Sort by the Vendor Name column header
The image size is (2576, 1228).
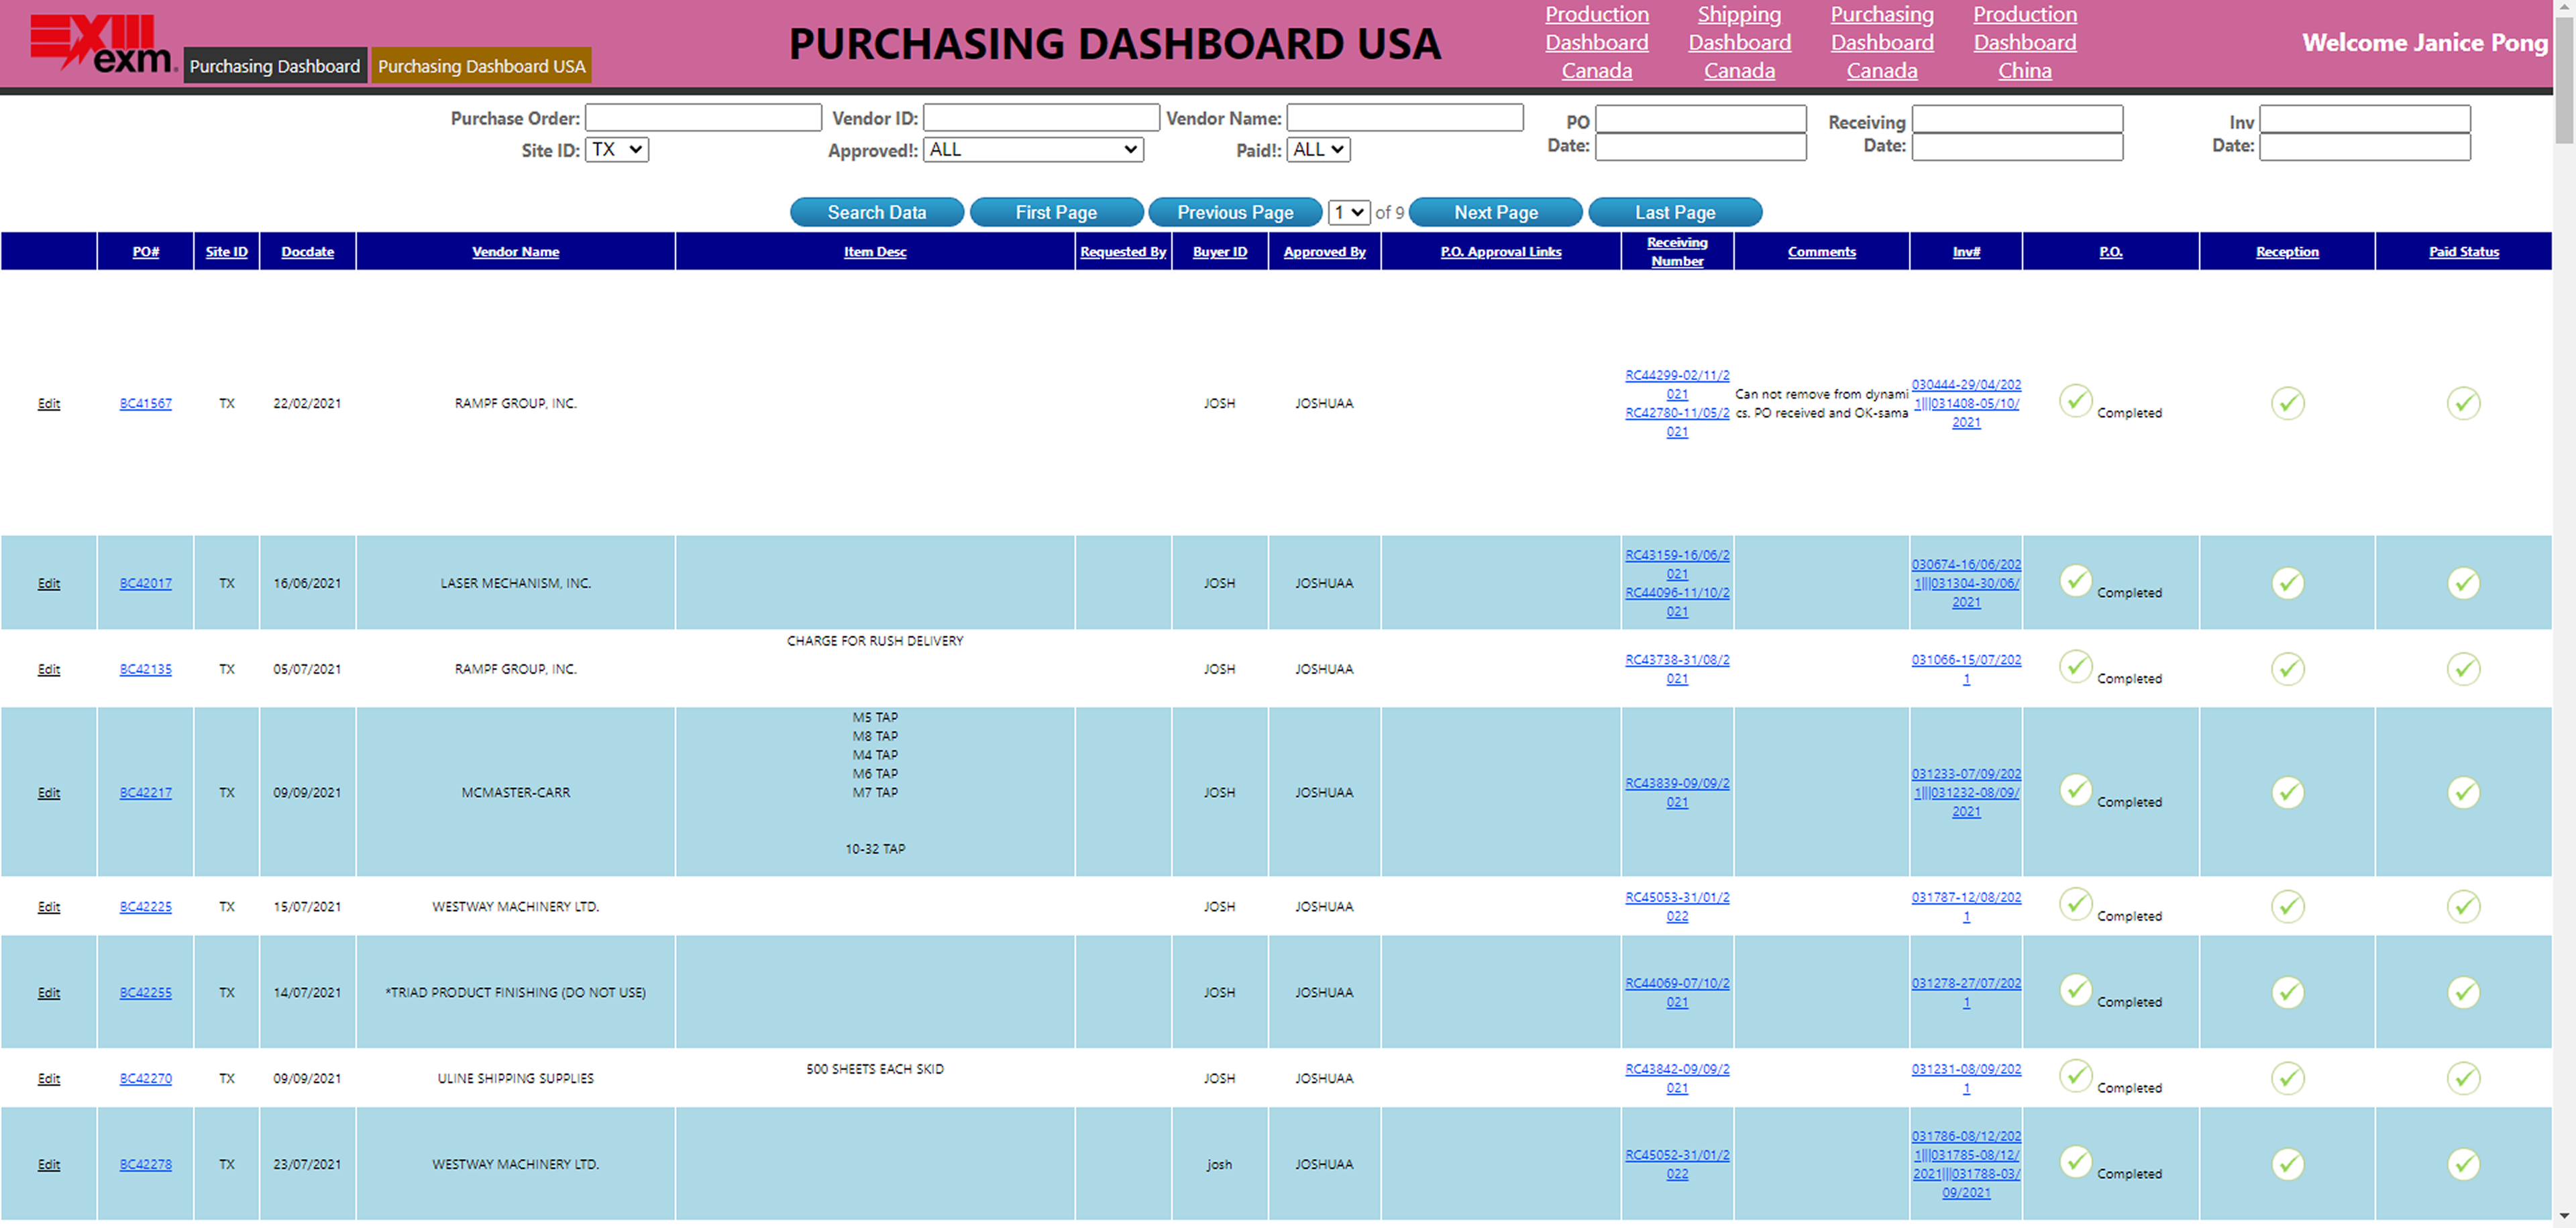(515, 252)
